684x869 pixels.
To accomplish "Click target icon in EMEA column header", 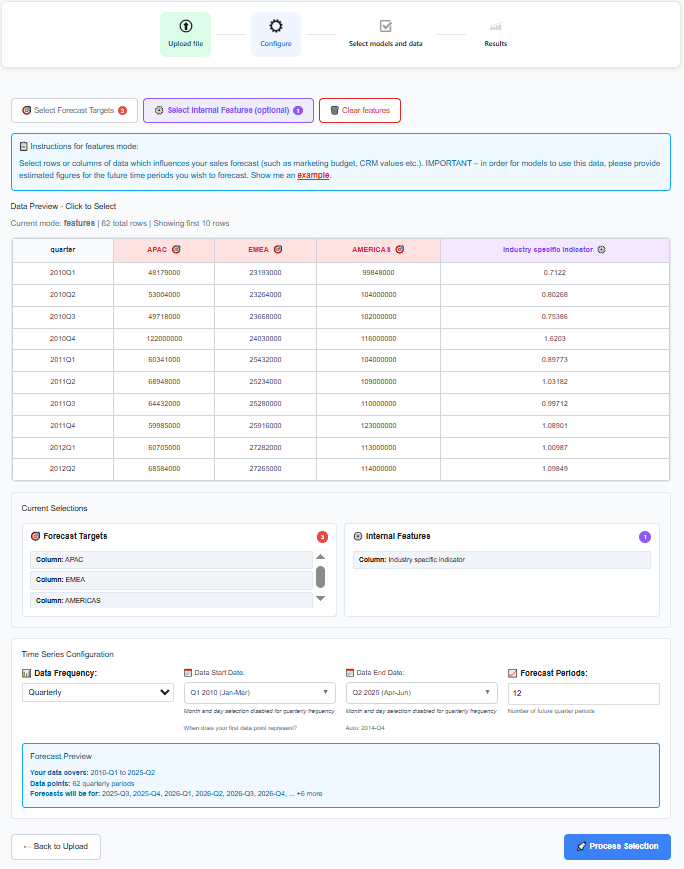I will [x=278, y=249].
